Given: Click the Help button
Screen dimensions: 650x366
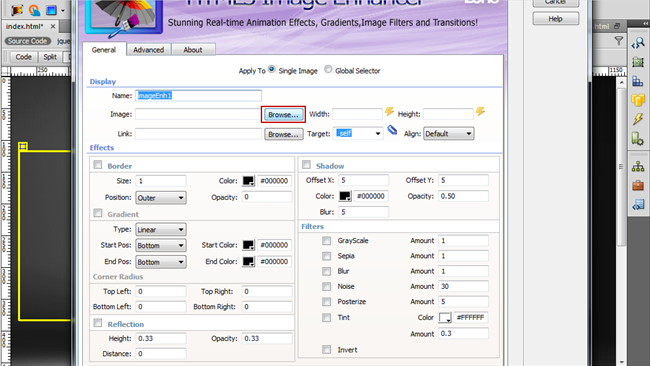Looking at the screenshot, I should pyautogui.click(x=555, y=19).
